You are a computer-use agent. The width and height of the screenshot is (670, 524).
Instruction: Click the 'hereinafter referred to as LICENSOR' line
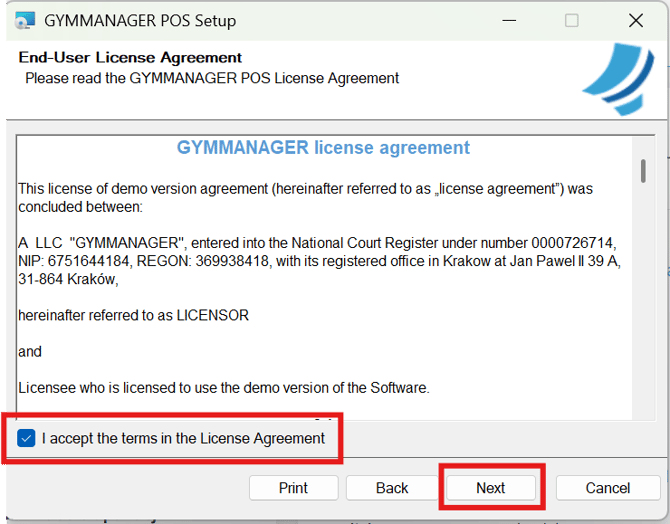[133, 315]
